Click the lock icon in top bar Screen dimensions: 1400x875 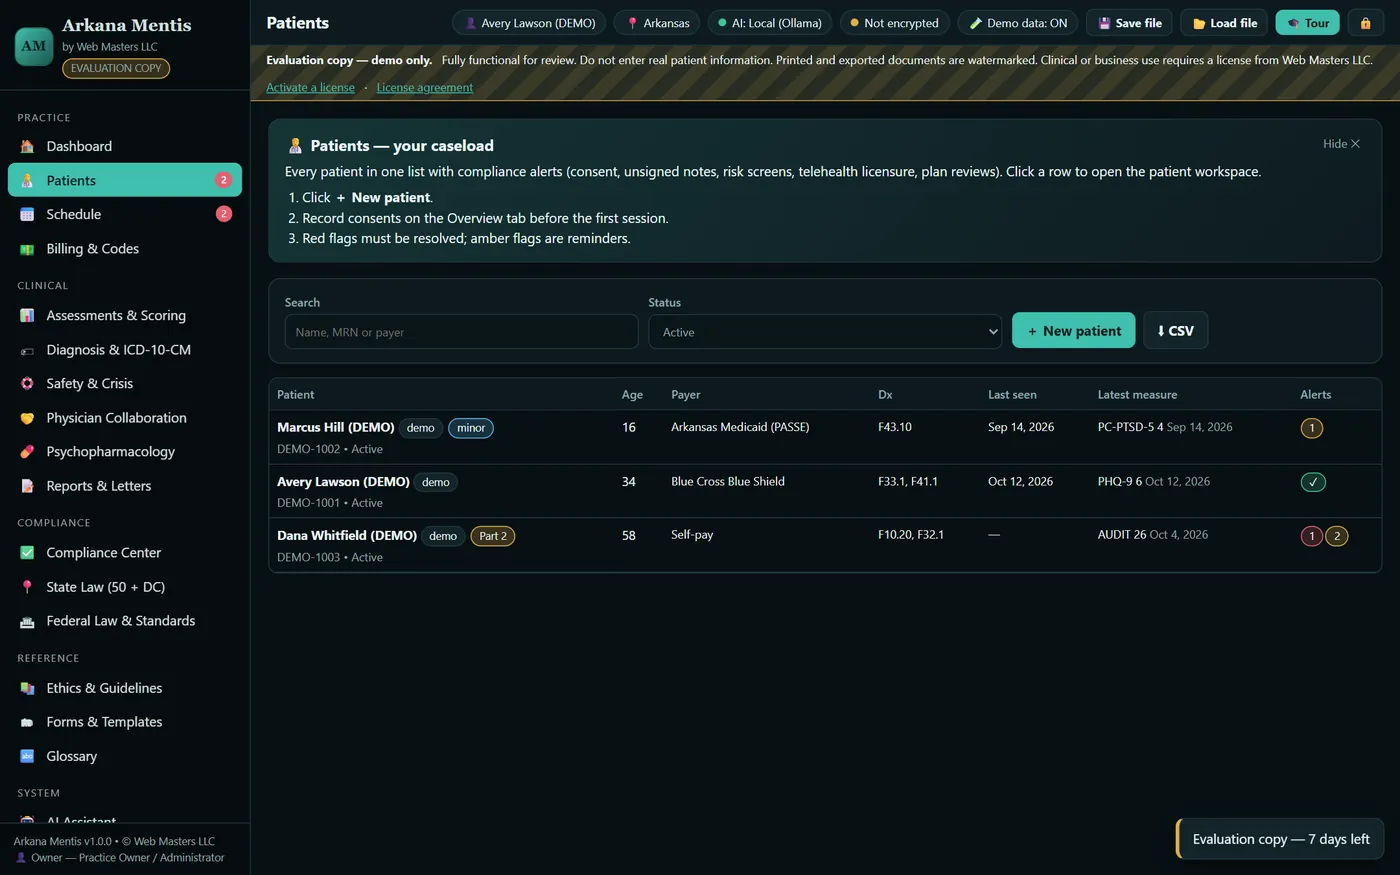pos(1365,23)
